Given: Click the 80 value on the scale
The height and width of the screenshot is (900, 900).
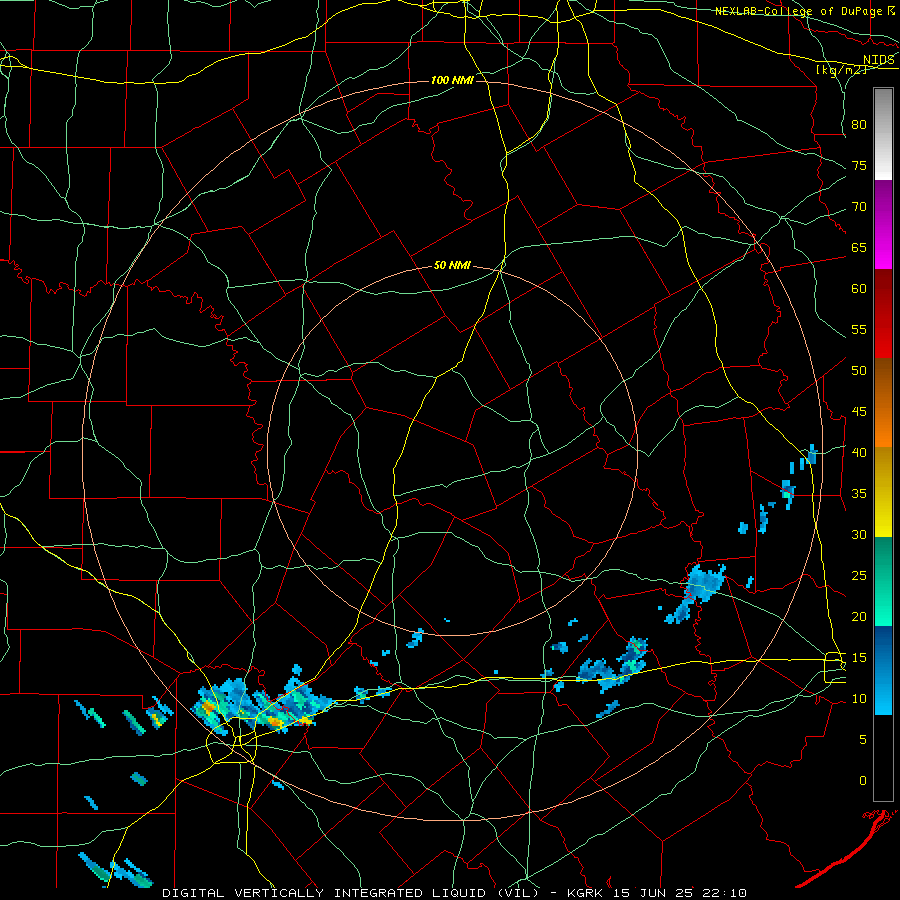Looking at the screenshot, I should pyautogui.click(x=859, y=125).
